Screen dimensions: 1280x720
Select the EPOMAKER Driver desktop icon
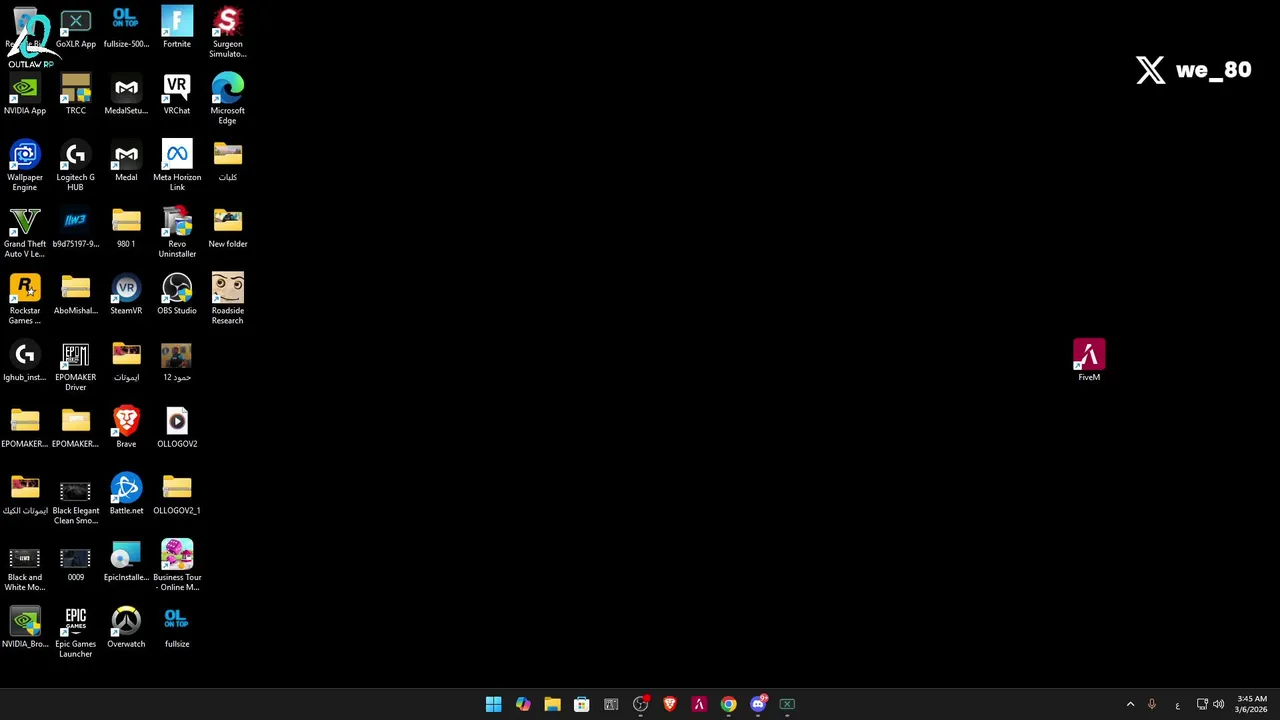(76, 366)
